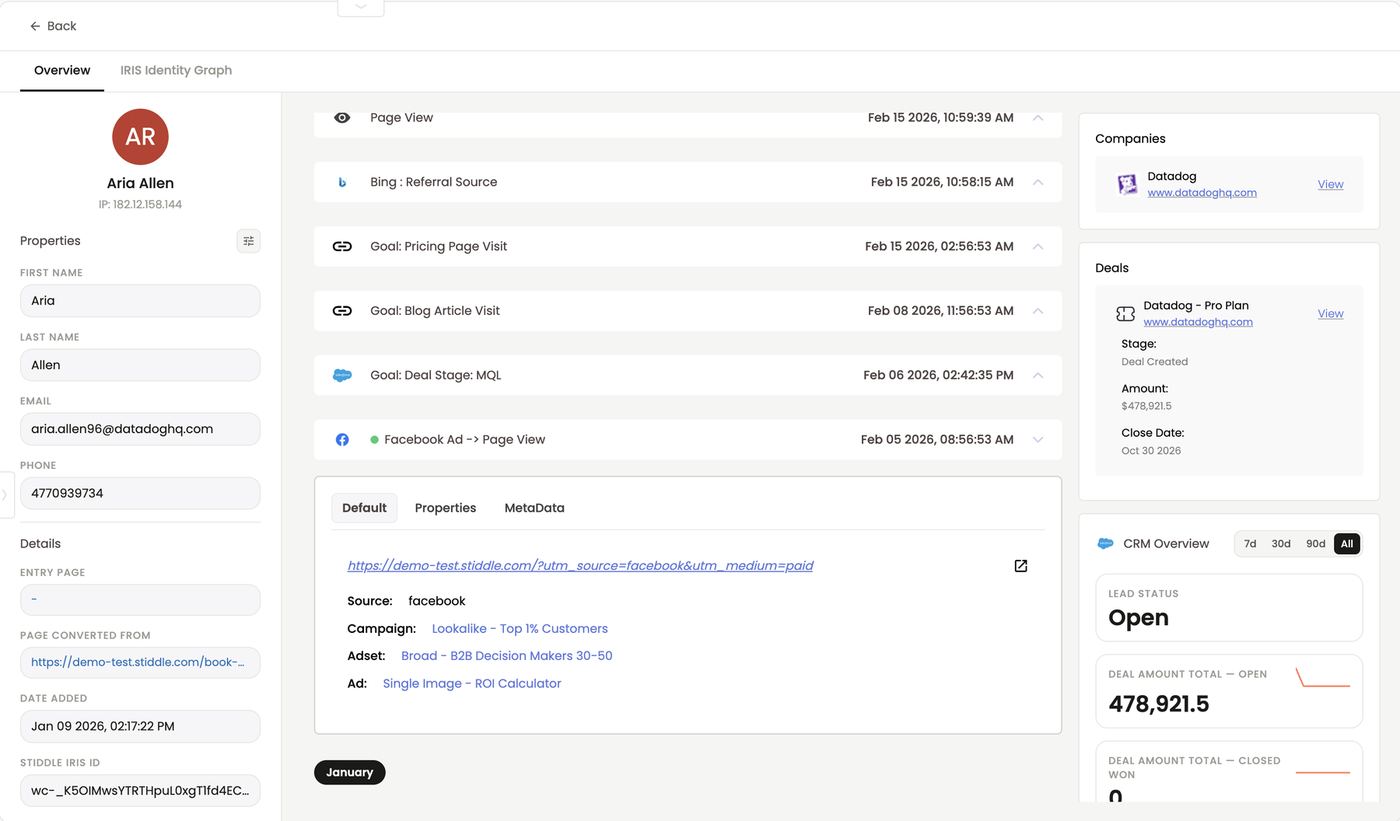Open the Broad - B2B Decision Makers adset
The width and height of the screenshot is (1400, 821).
[507, 656]
